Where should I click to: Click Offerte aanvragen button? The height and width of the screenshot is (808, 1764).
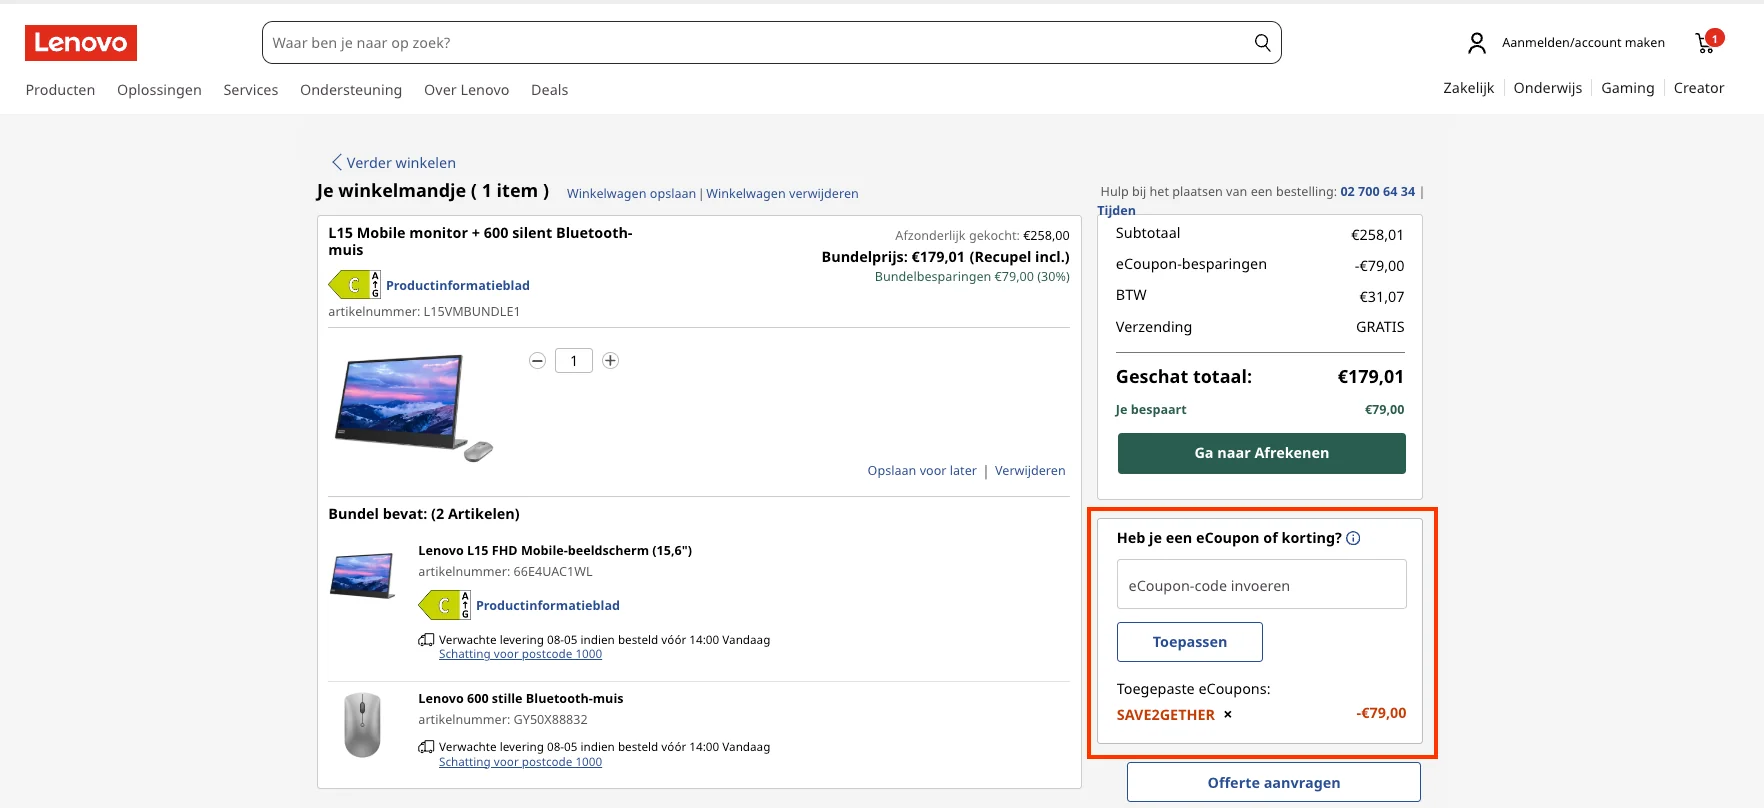pyautogui.click(x=1273, y=783)
